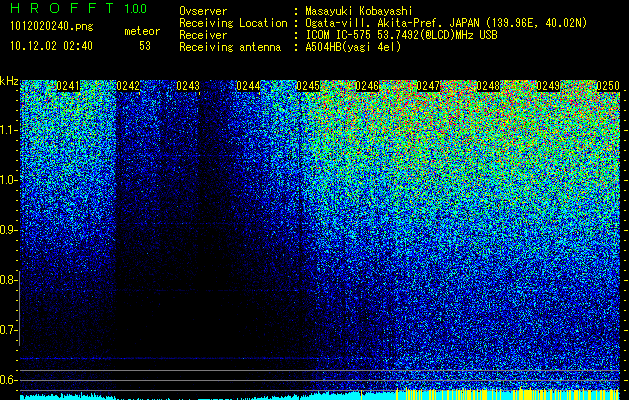Click the 1.0 frequency axis label

8,180
